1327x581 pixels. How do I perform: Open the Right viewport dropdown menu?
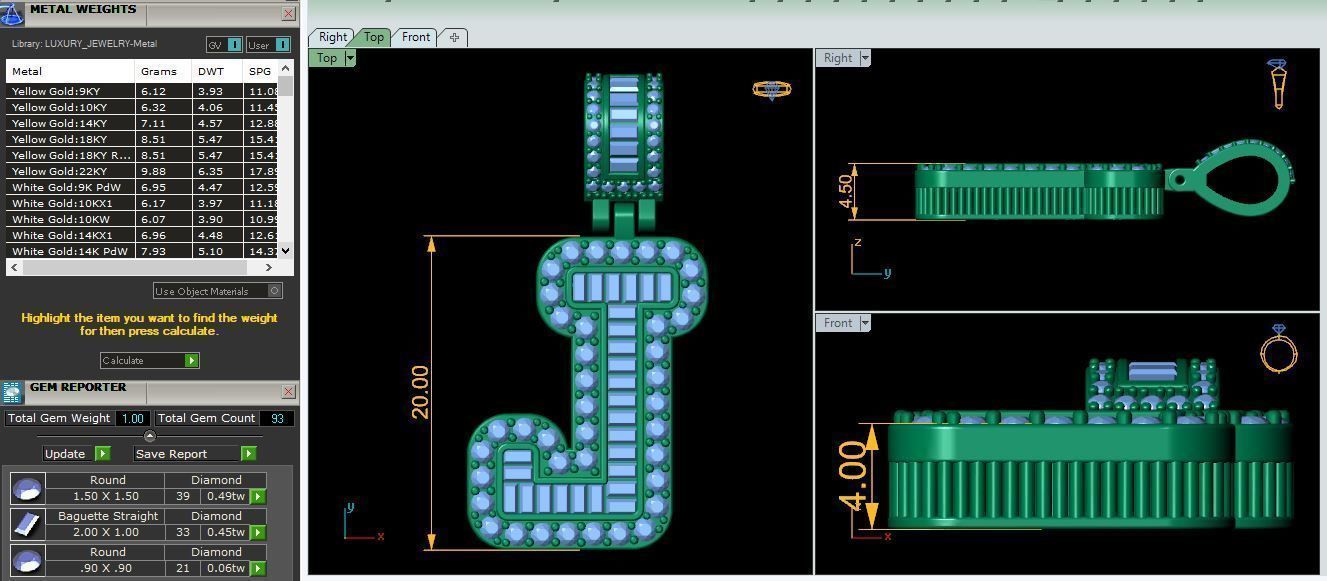[x=865, y=58]
